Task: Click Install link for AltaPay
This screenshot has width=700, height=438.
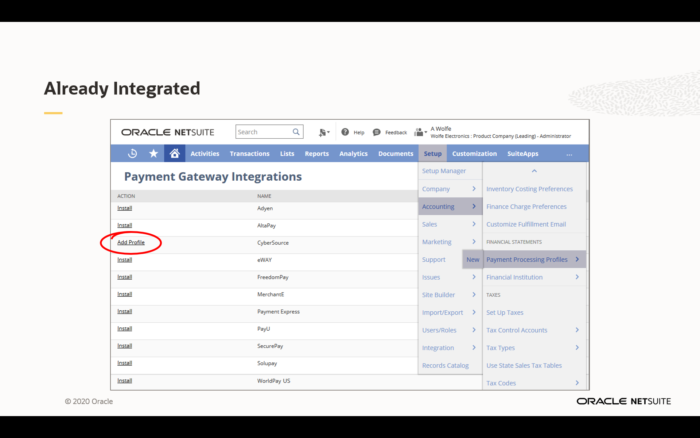Action: coord(125,225)
